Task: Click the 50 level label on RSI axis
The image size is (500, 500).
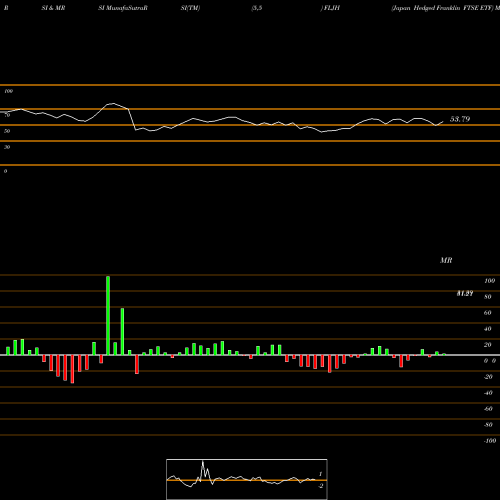Action: point(7,131)
